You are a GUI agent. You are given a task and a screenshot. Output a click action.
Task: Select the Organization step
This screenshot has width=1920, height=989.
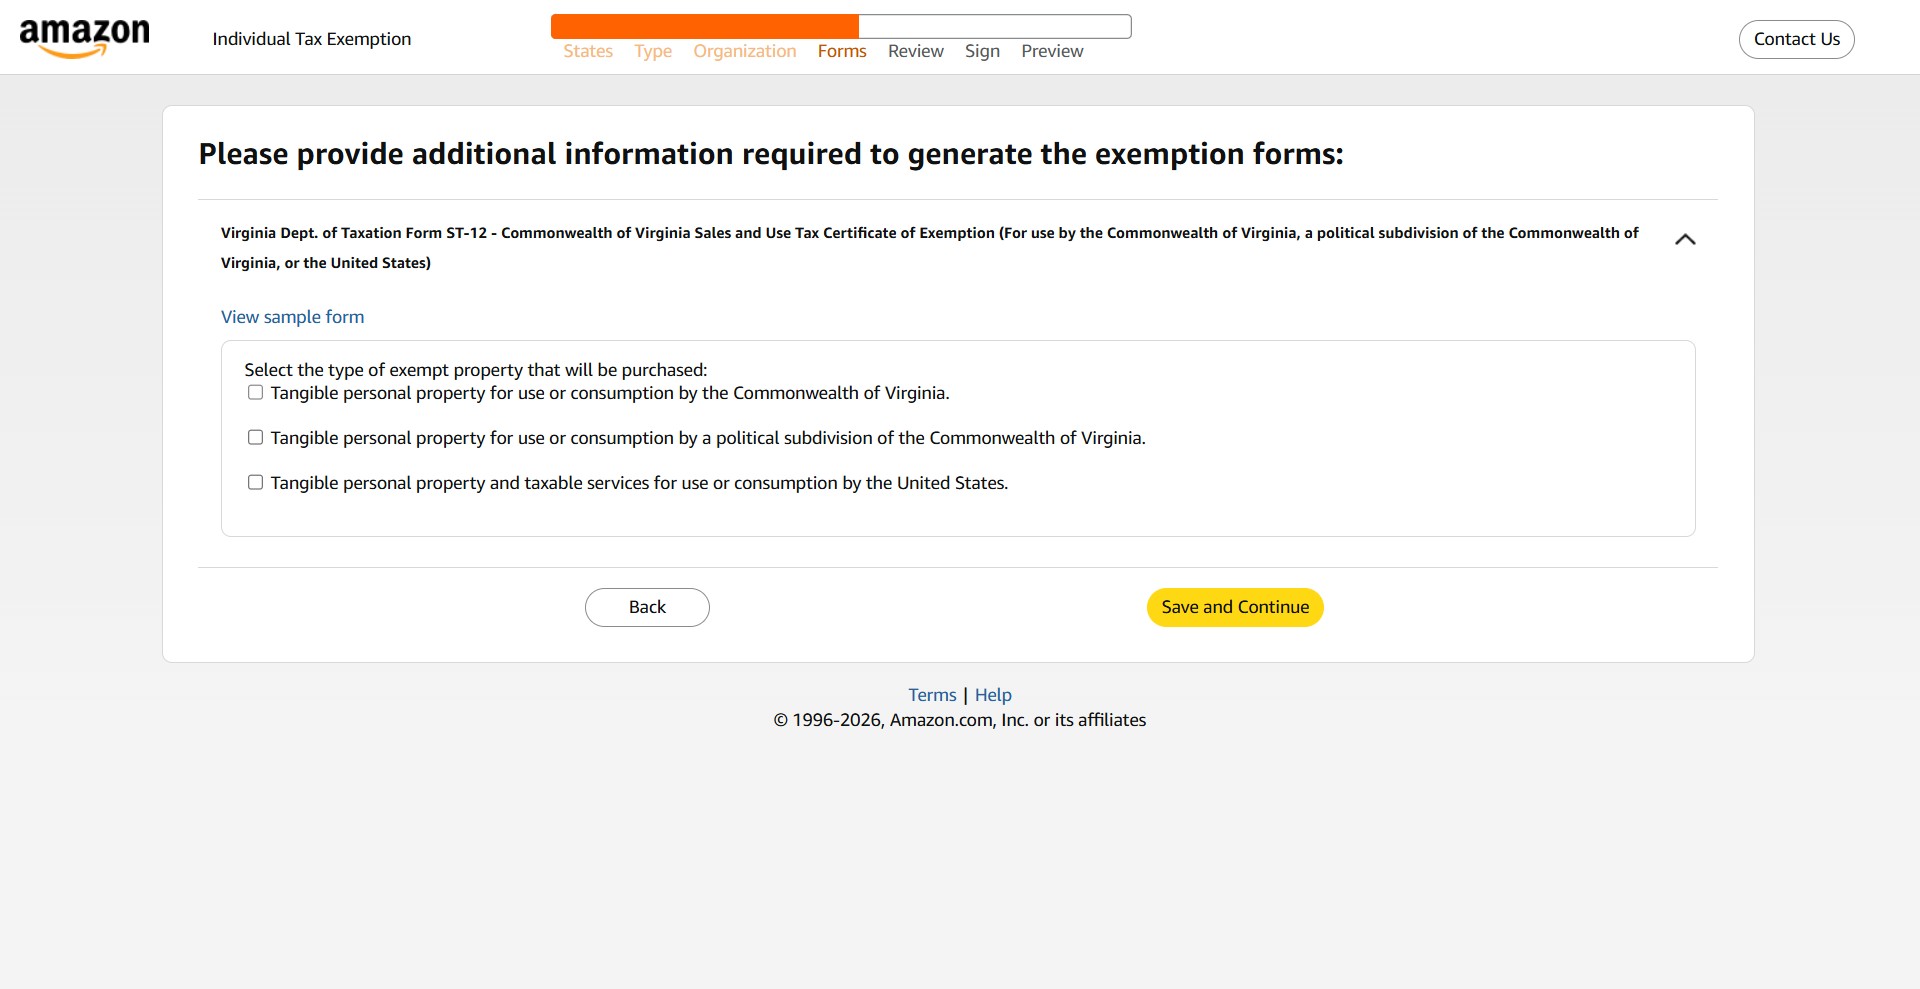coord(744,50)
